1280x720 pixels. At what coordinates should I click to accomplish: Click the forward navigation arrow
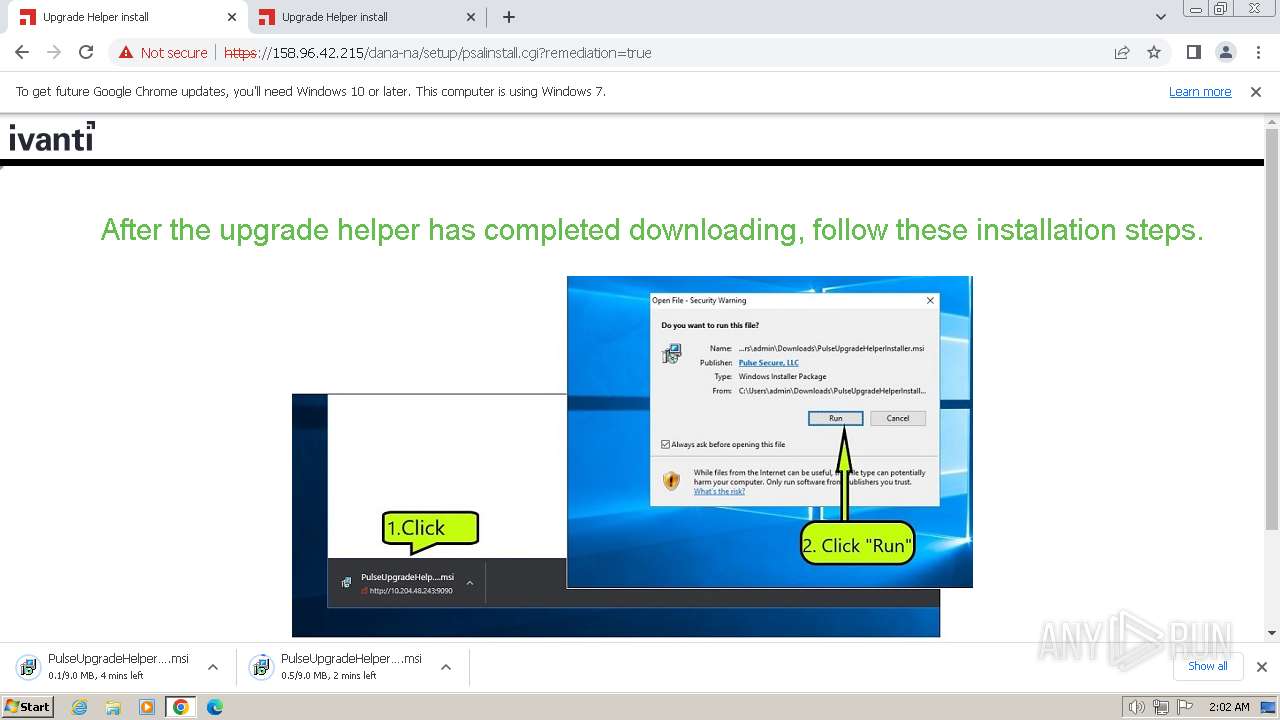54,52
